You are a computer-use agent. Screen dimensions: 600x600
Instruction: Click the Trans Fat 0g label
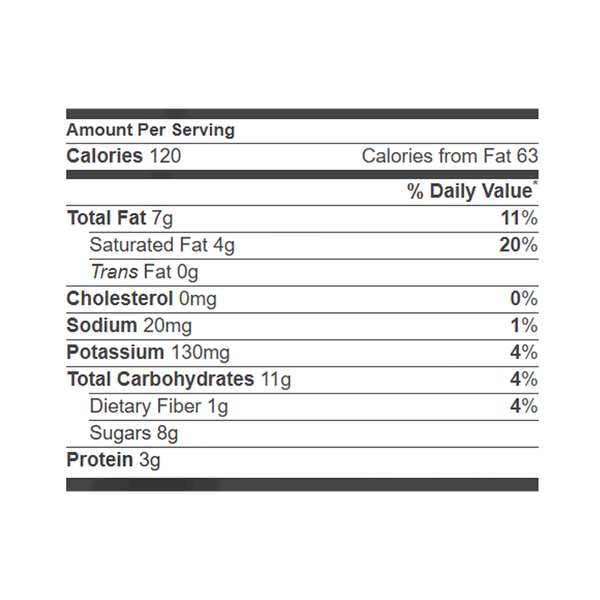coord(144,271)
